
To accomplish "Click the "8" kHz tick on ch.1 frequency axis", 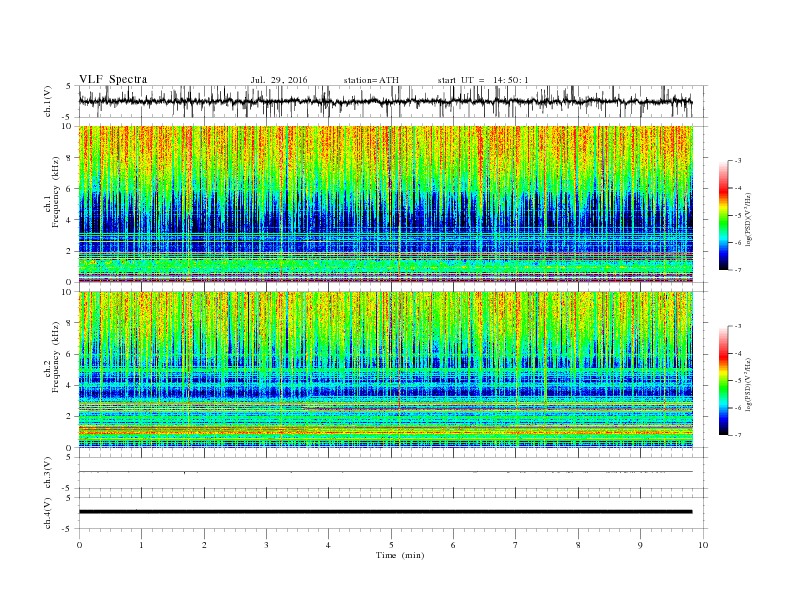I will 70,158.
